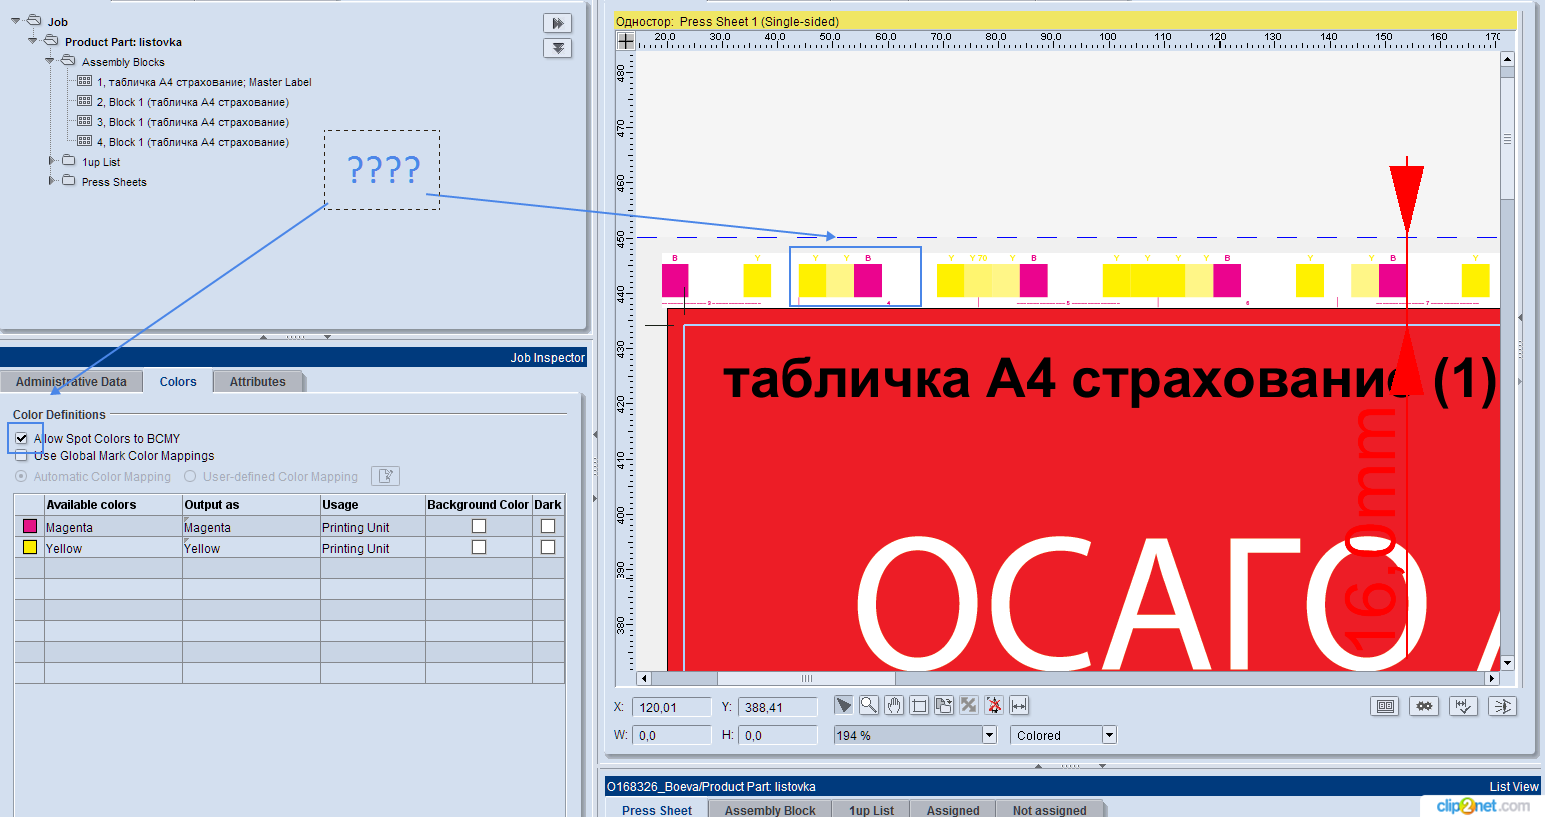The image size is (1545, 817).
Task: Click the ruler origin crosshair icon
Action: click(x=626, y=40)
